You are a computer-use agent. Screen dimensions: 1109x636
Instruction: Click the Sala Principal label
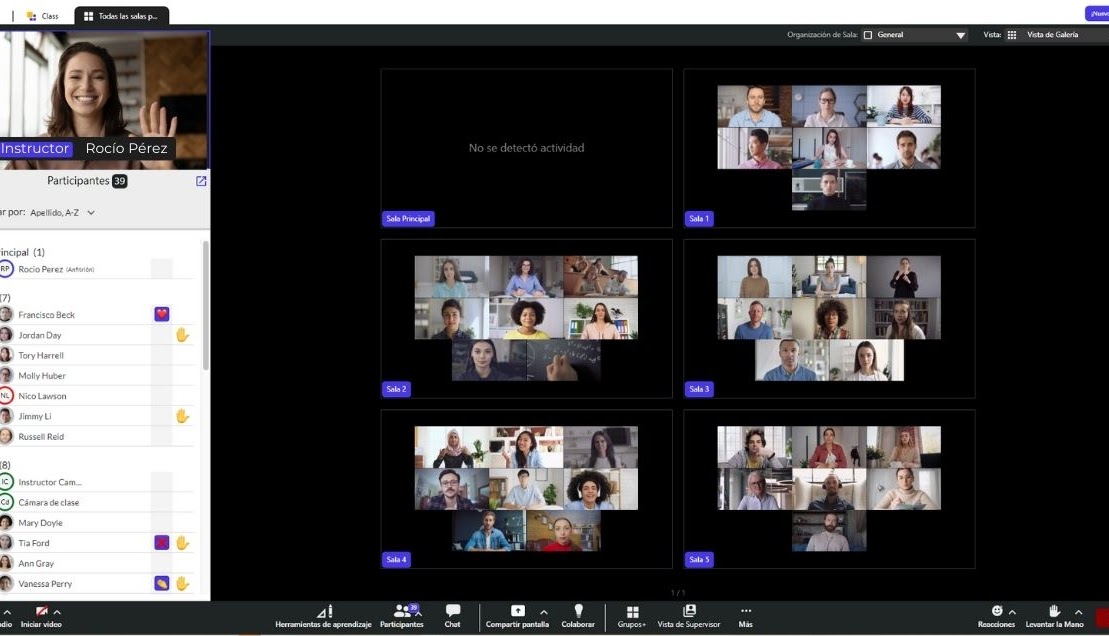pyautogui.click(x=408, y=219)
